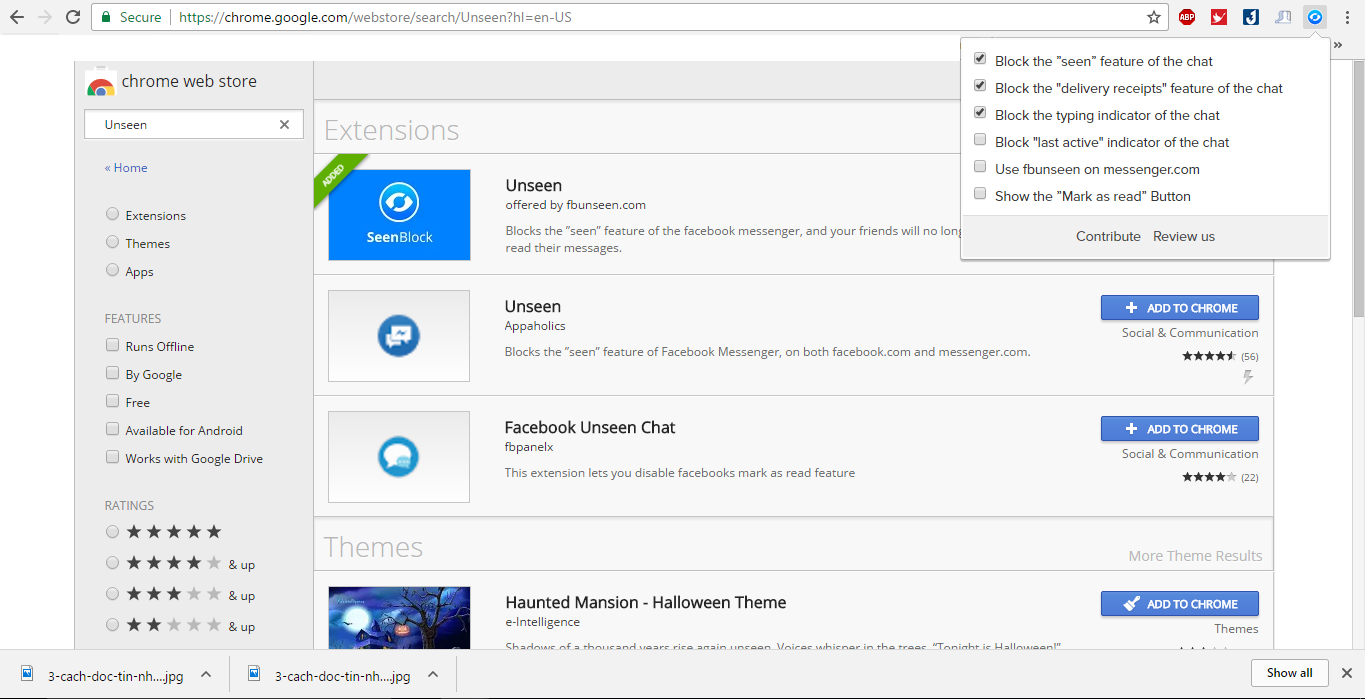Click the page vertical scrollbar
The width and height of the screenshot is (1365, 699).
[x=1357, y=200]
